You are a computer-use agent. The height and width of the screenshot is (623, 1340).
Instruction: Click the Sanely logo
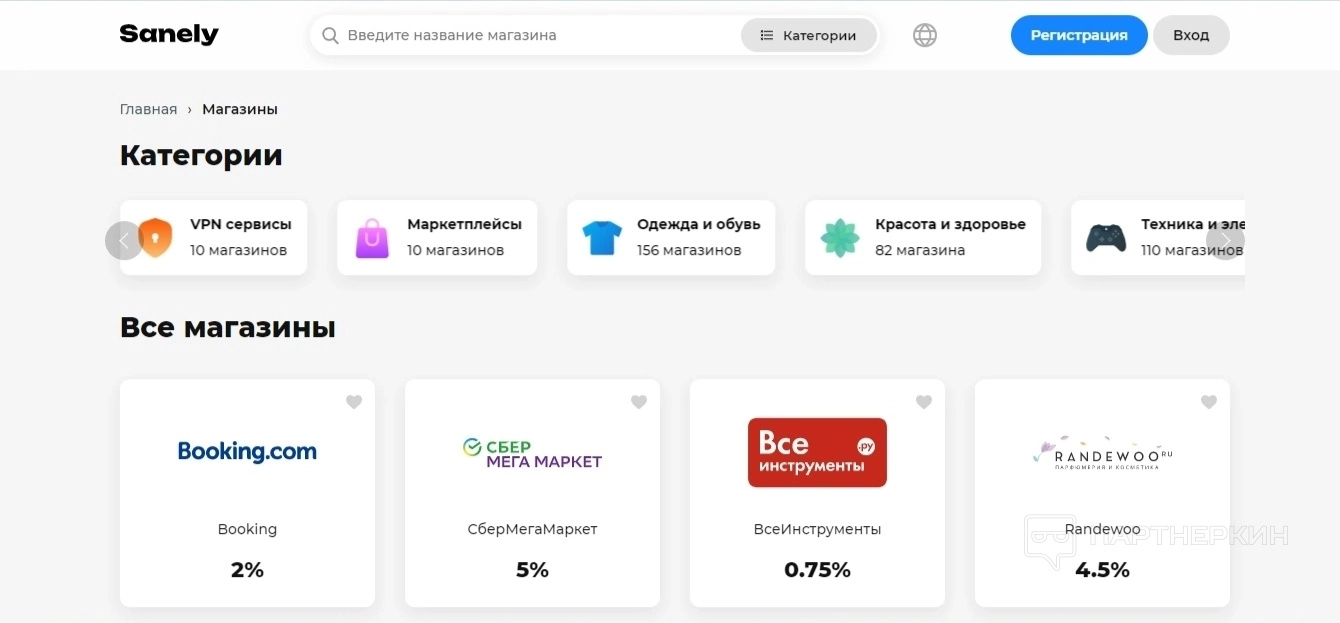click(169, 34)
